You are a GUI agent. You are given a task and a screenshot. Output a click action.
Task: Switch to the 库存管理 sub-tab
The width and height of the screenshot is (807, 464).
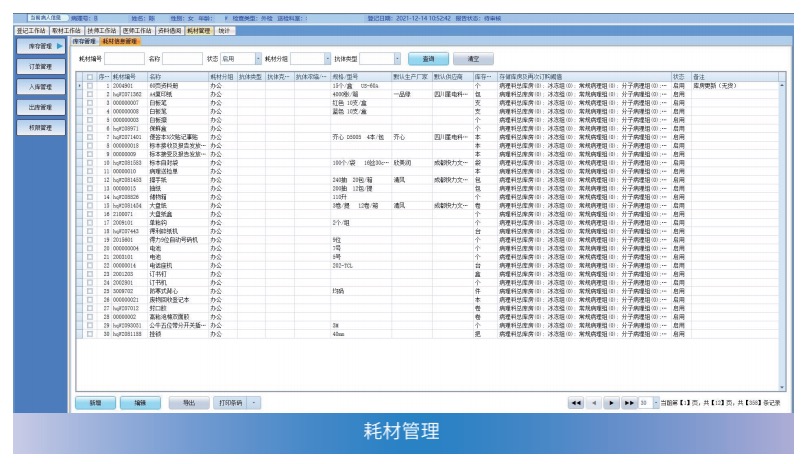[x=84, y=41]
